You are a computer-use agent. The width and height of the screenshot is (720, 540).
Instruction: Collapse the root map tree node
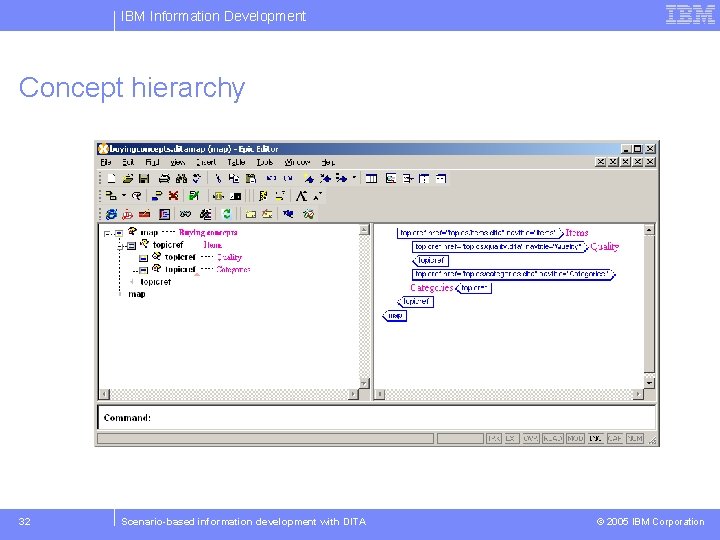[118, 233]
